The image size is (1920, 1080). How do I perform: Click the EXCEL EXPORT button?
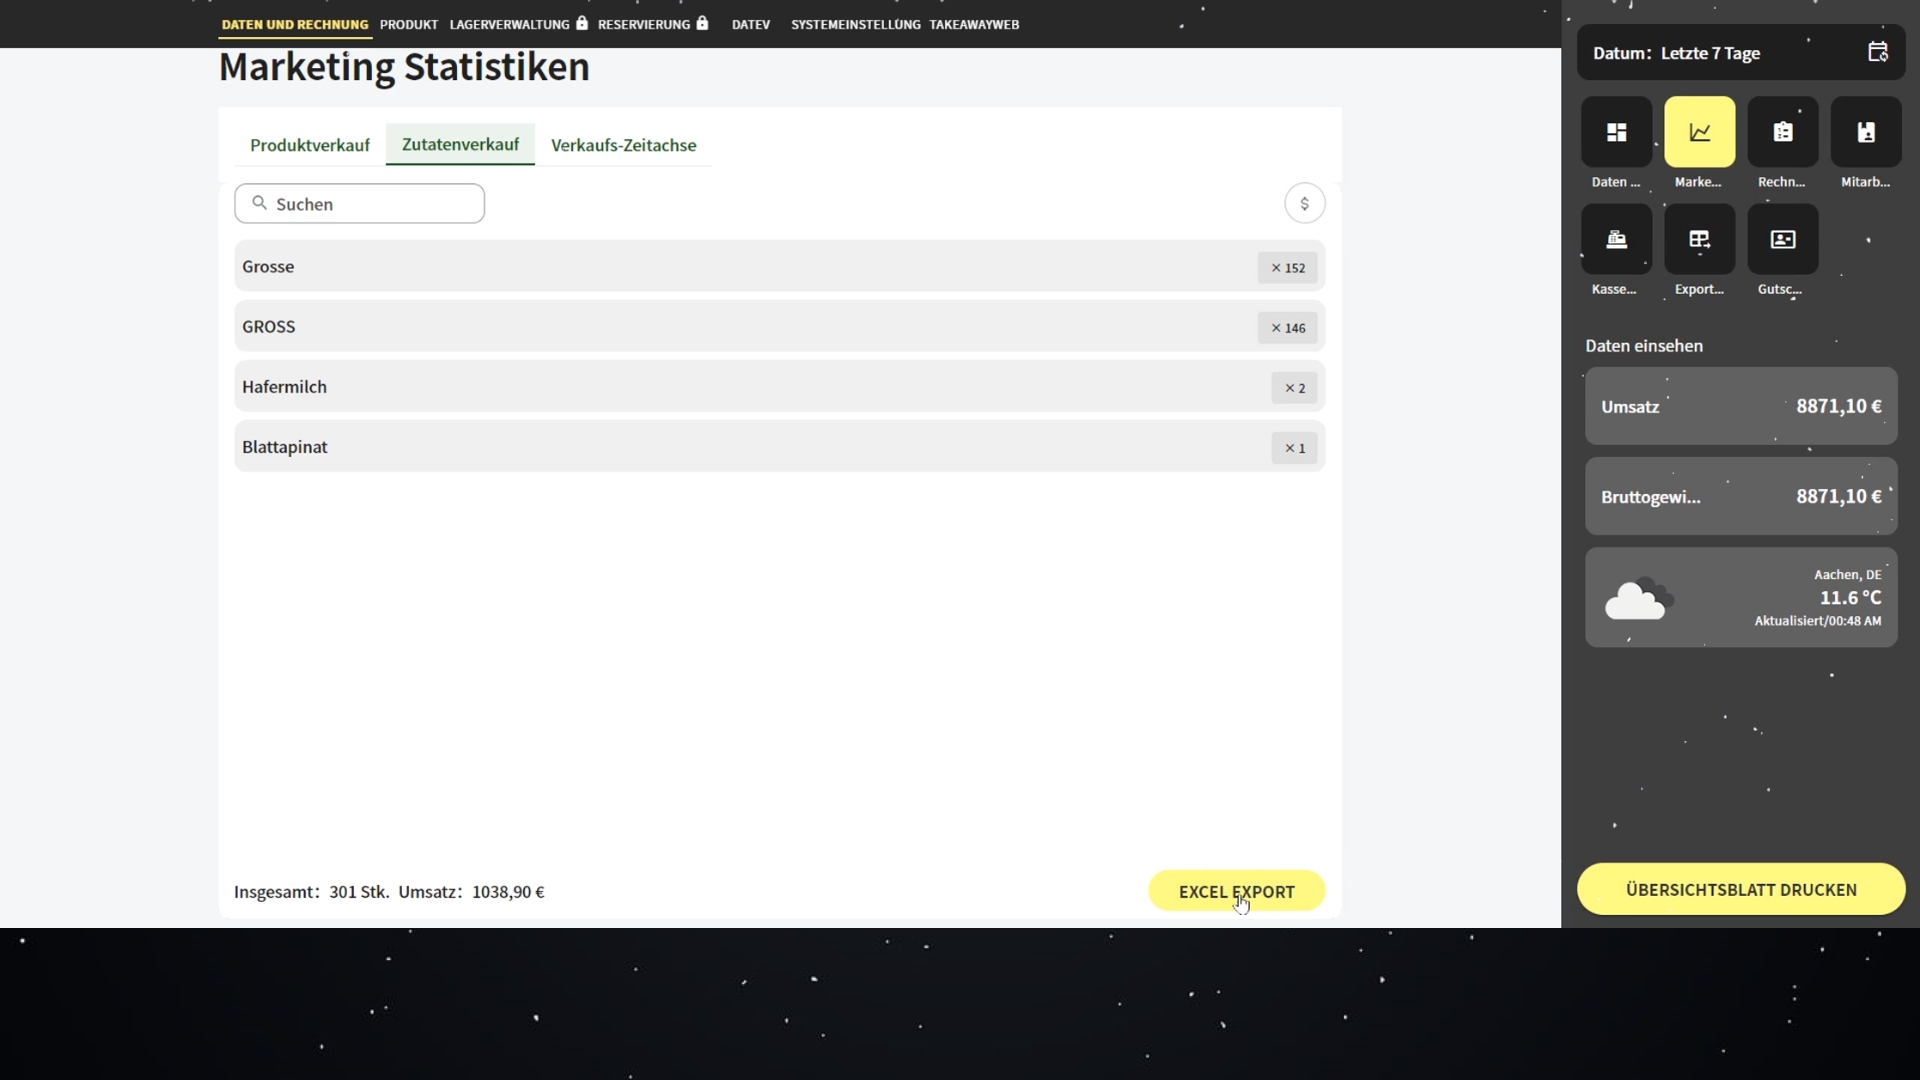point(1236,891)
